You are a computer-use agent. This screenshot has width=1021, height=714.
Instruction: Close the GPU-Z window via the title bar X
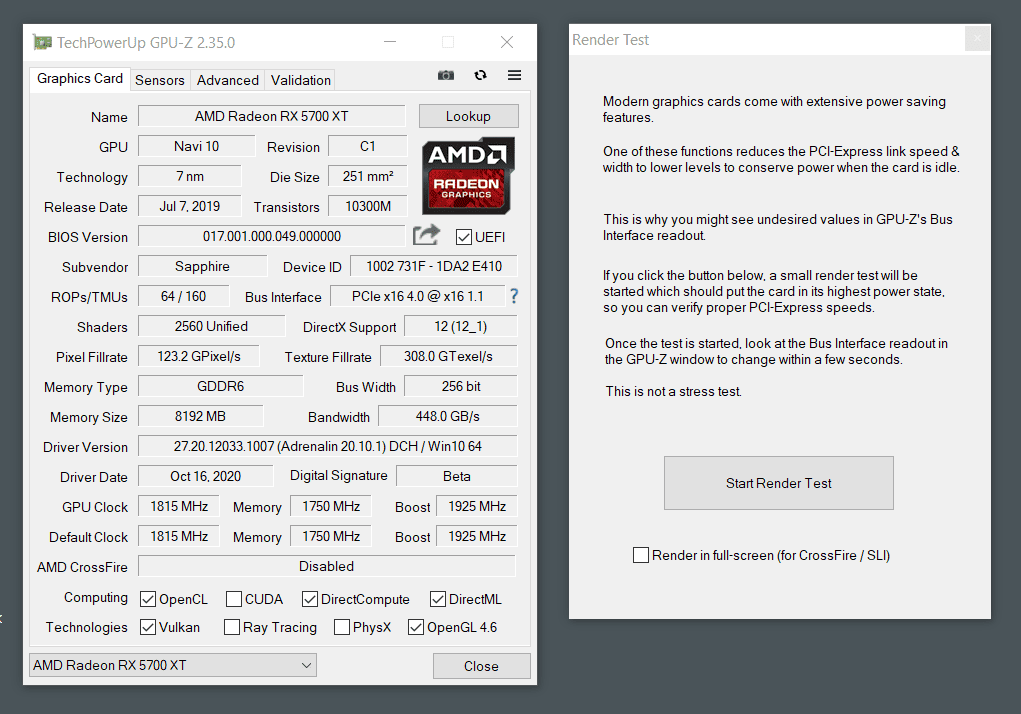click(507, 42)
